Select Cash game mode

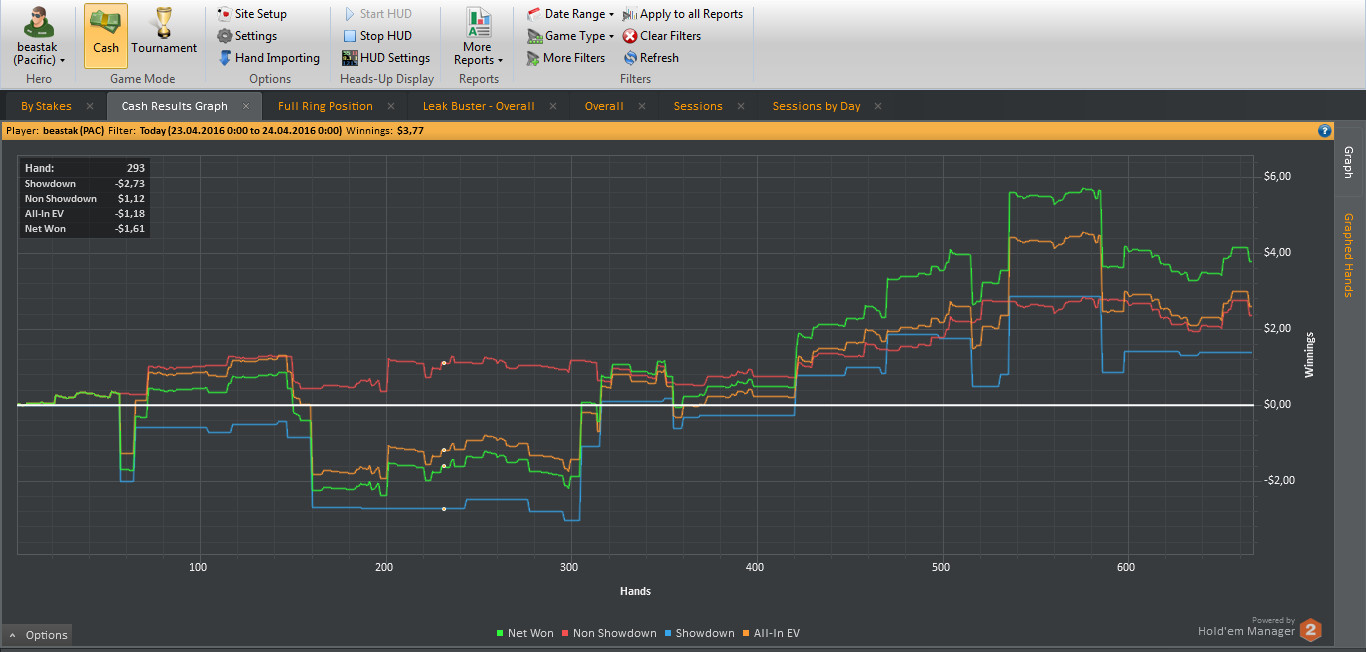(106, 36)
